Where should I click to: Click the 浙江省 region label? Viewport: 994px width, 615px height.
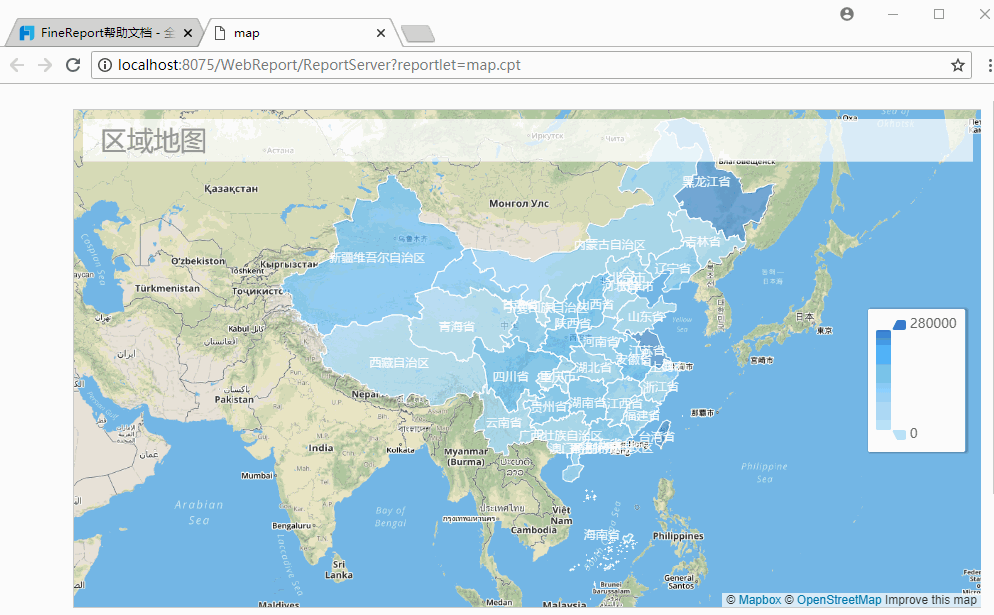[x=661, y=387]
